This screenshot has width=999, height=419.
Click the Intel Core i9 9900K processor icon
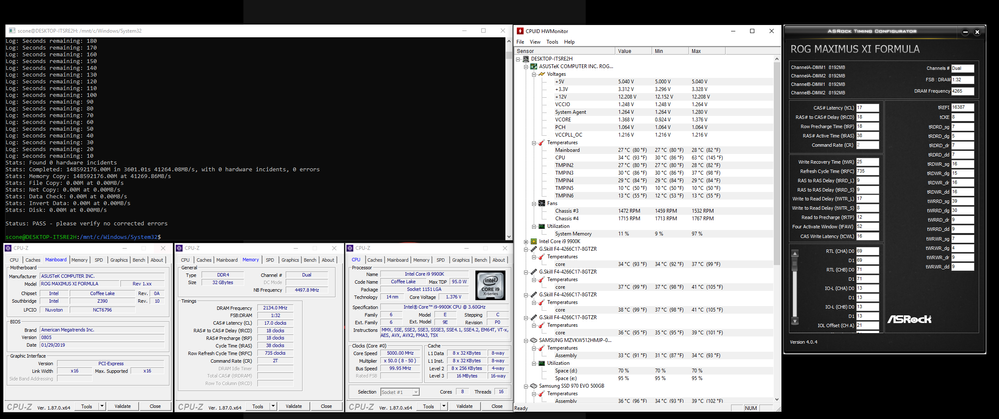[534, 241]
